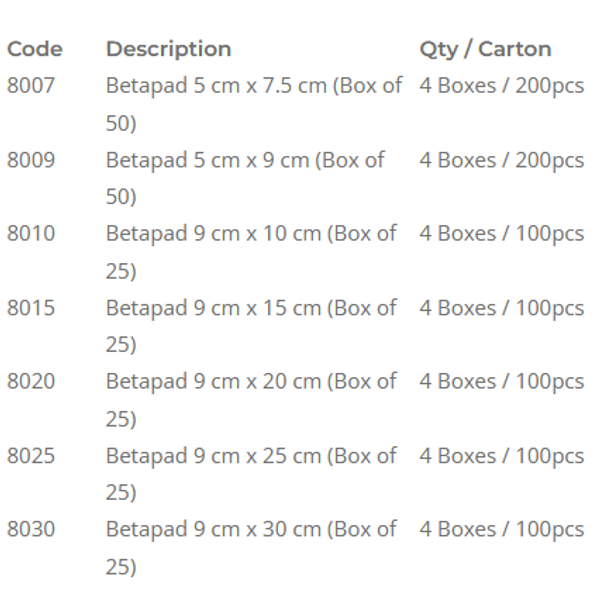Click the Description column header

coord(169,50)
